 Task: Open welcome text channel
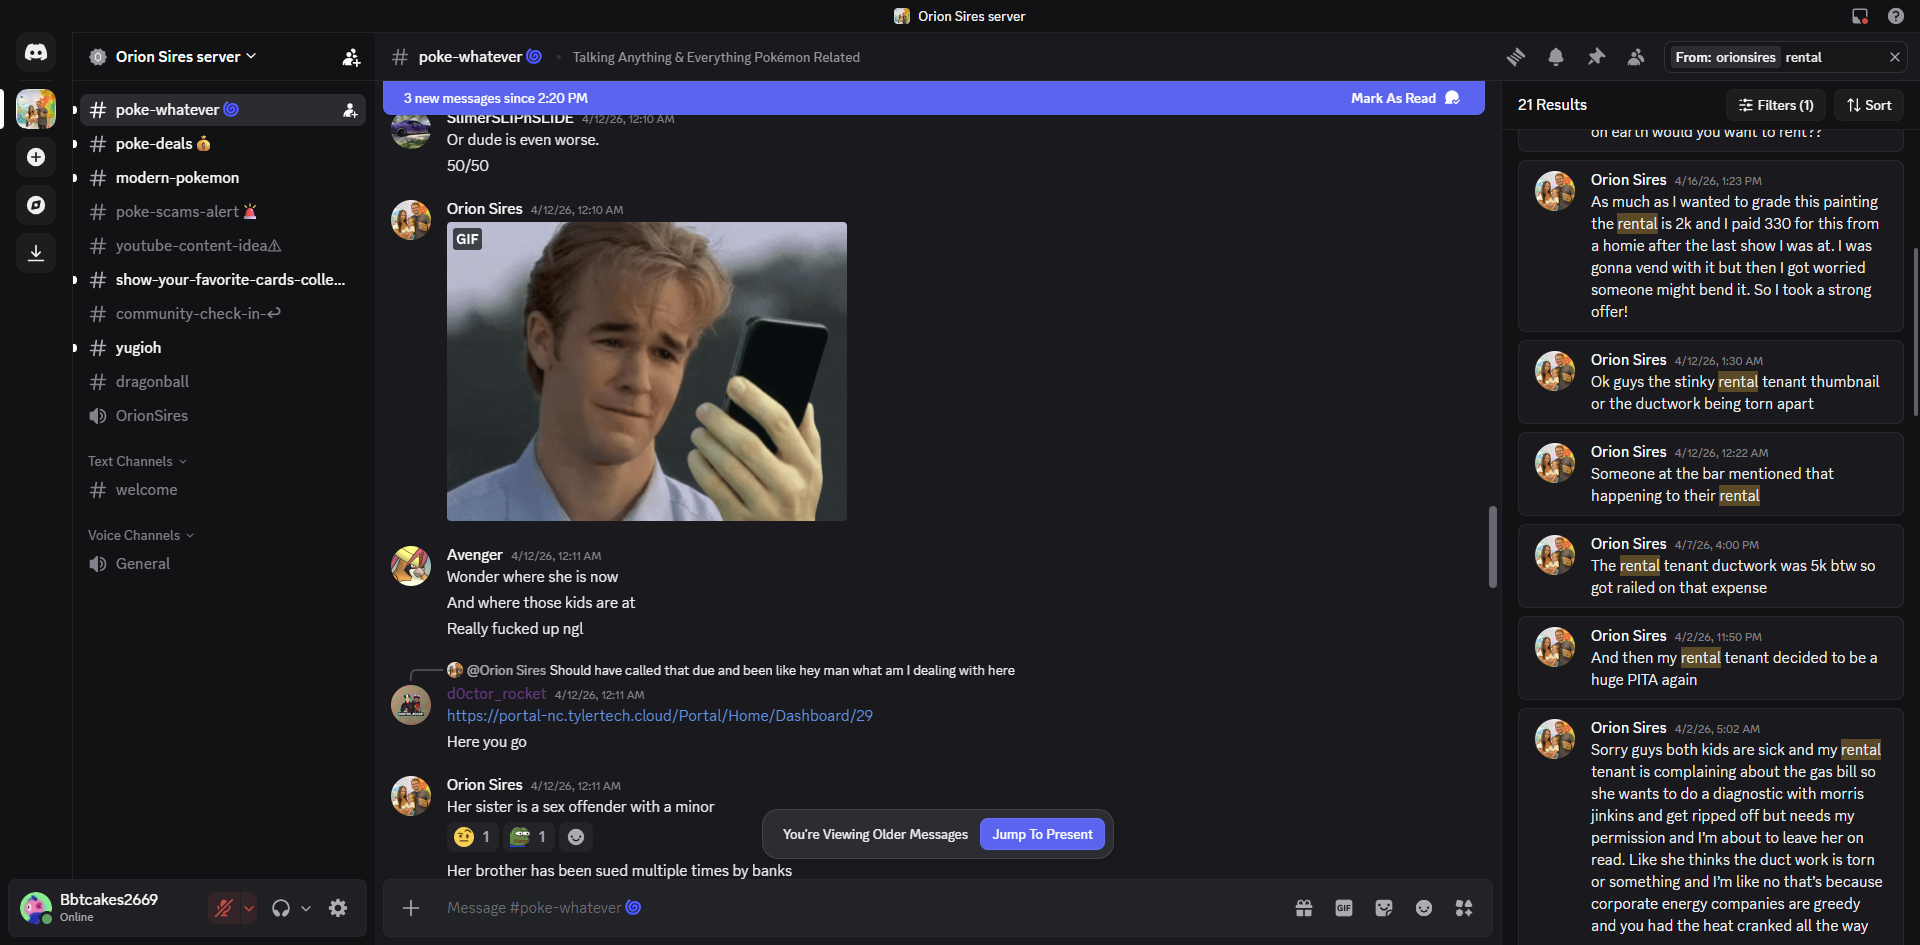pyautogui.click(x=223, y=490)
